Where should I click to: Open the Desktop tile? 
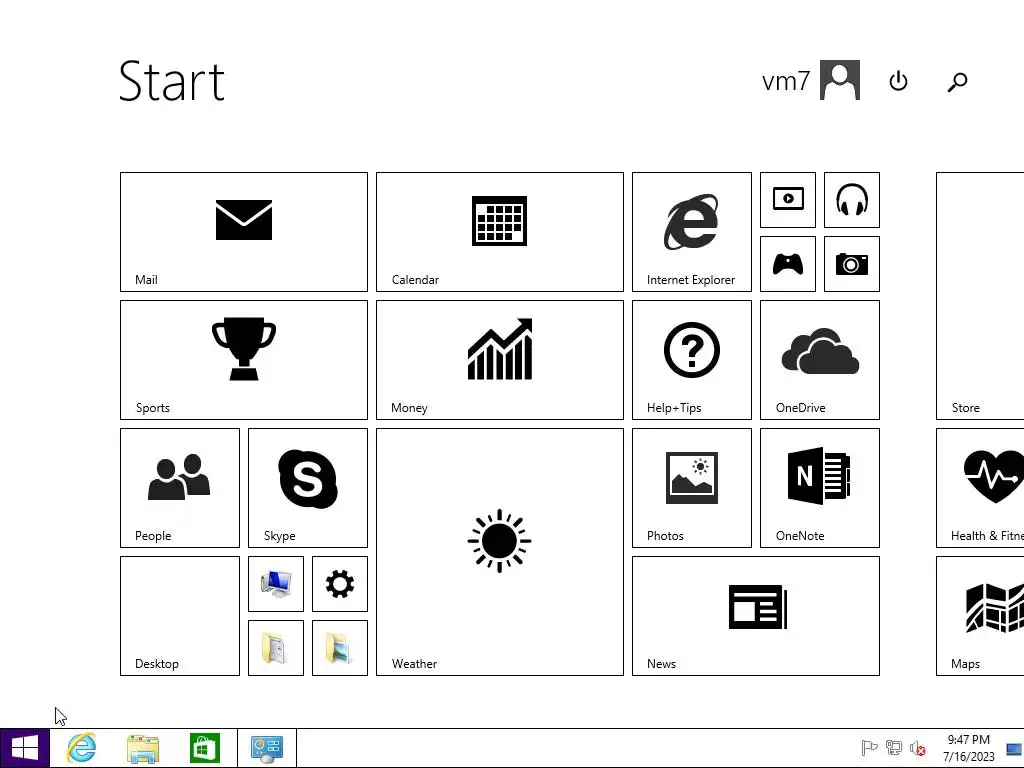point(180,616)
